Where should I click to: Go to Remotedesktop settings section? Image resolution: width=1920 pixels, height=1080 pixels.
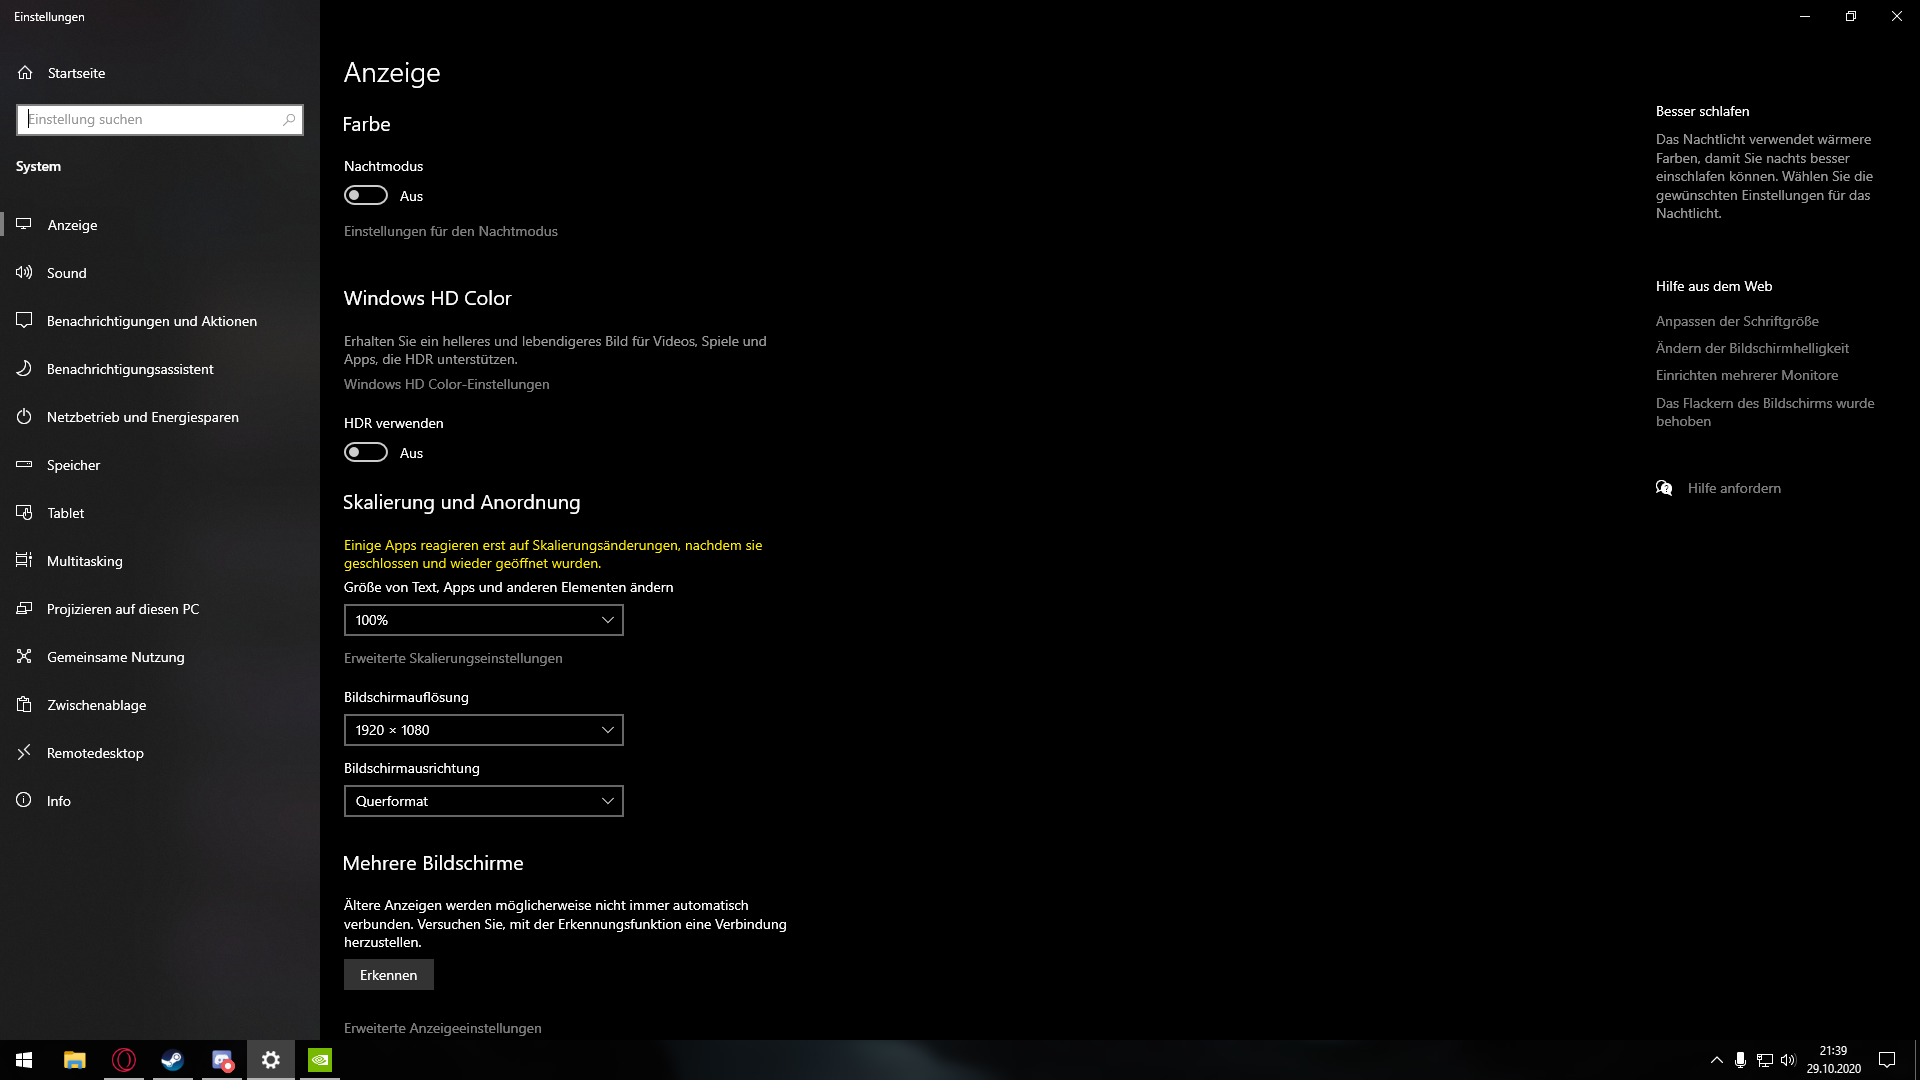(x=95, y=753)
